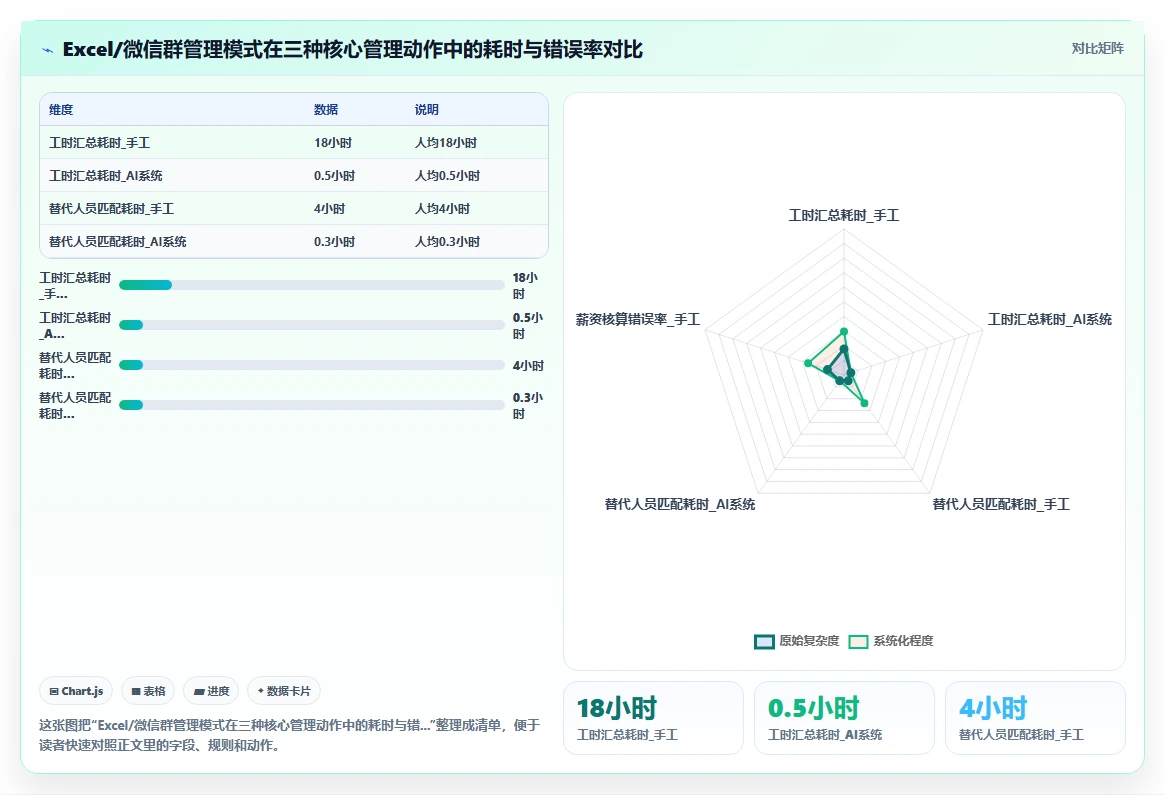Toggle the 原始复杂度 legend swatch
This screenshot has height=795, width=1165.
[x=764, y=641]
